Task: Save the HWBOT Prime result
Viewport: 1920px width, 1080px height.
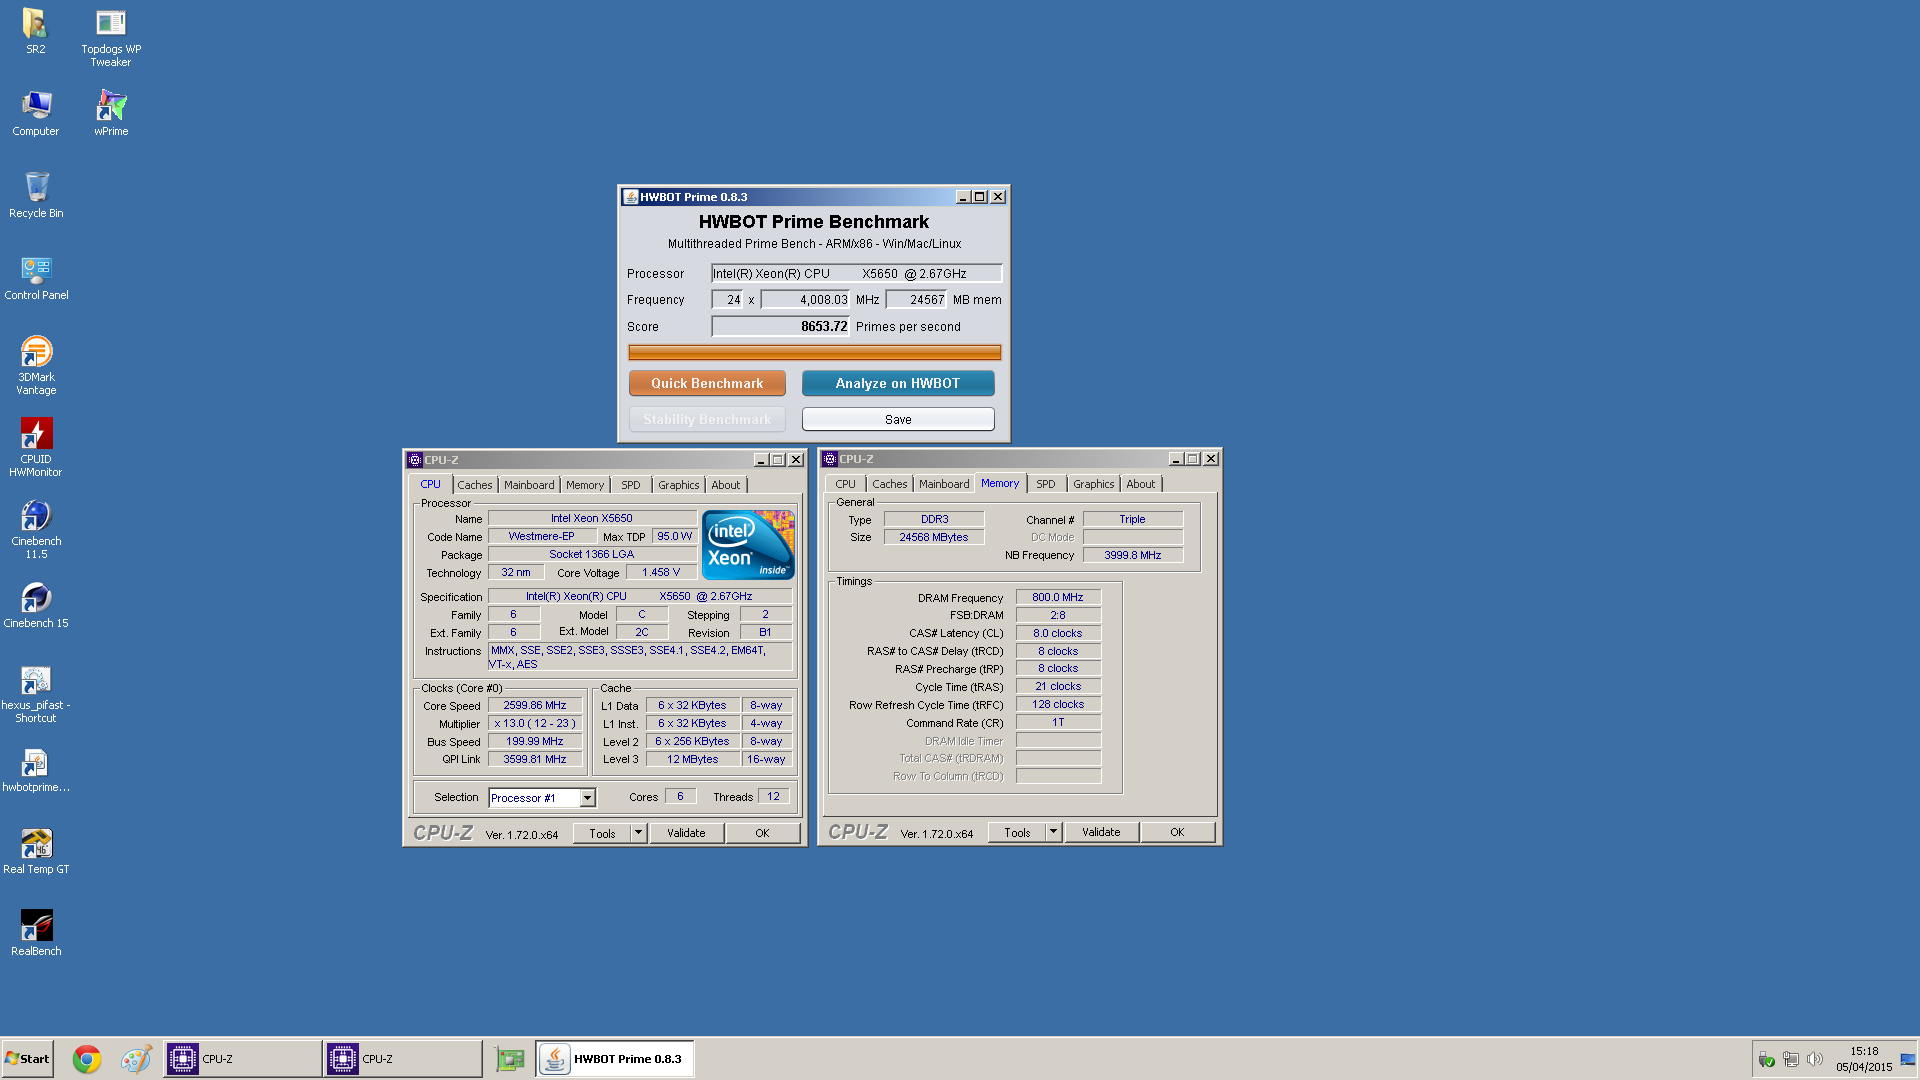Action: tap(898, 419)
